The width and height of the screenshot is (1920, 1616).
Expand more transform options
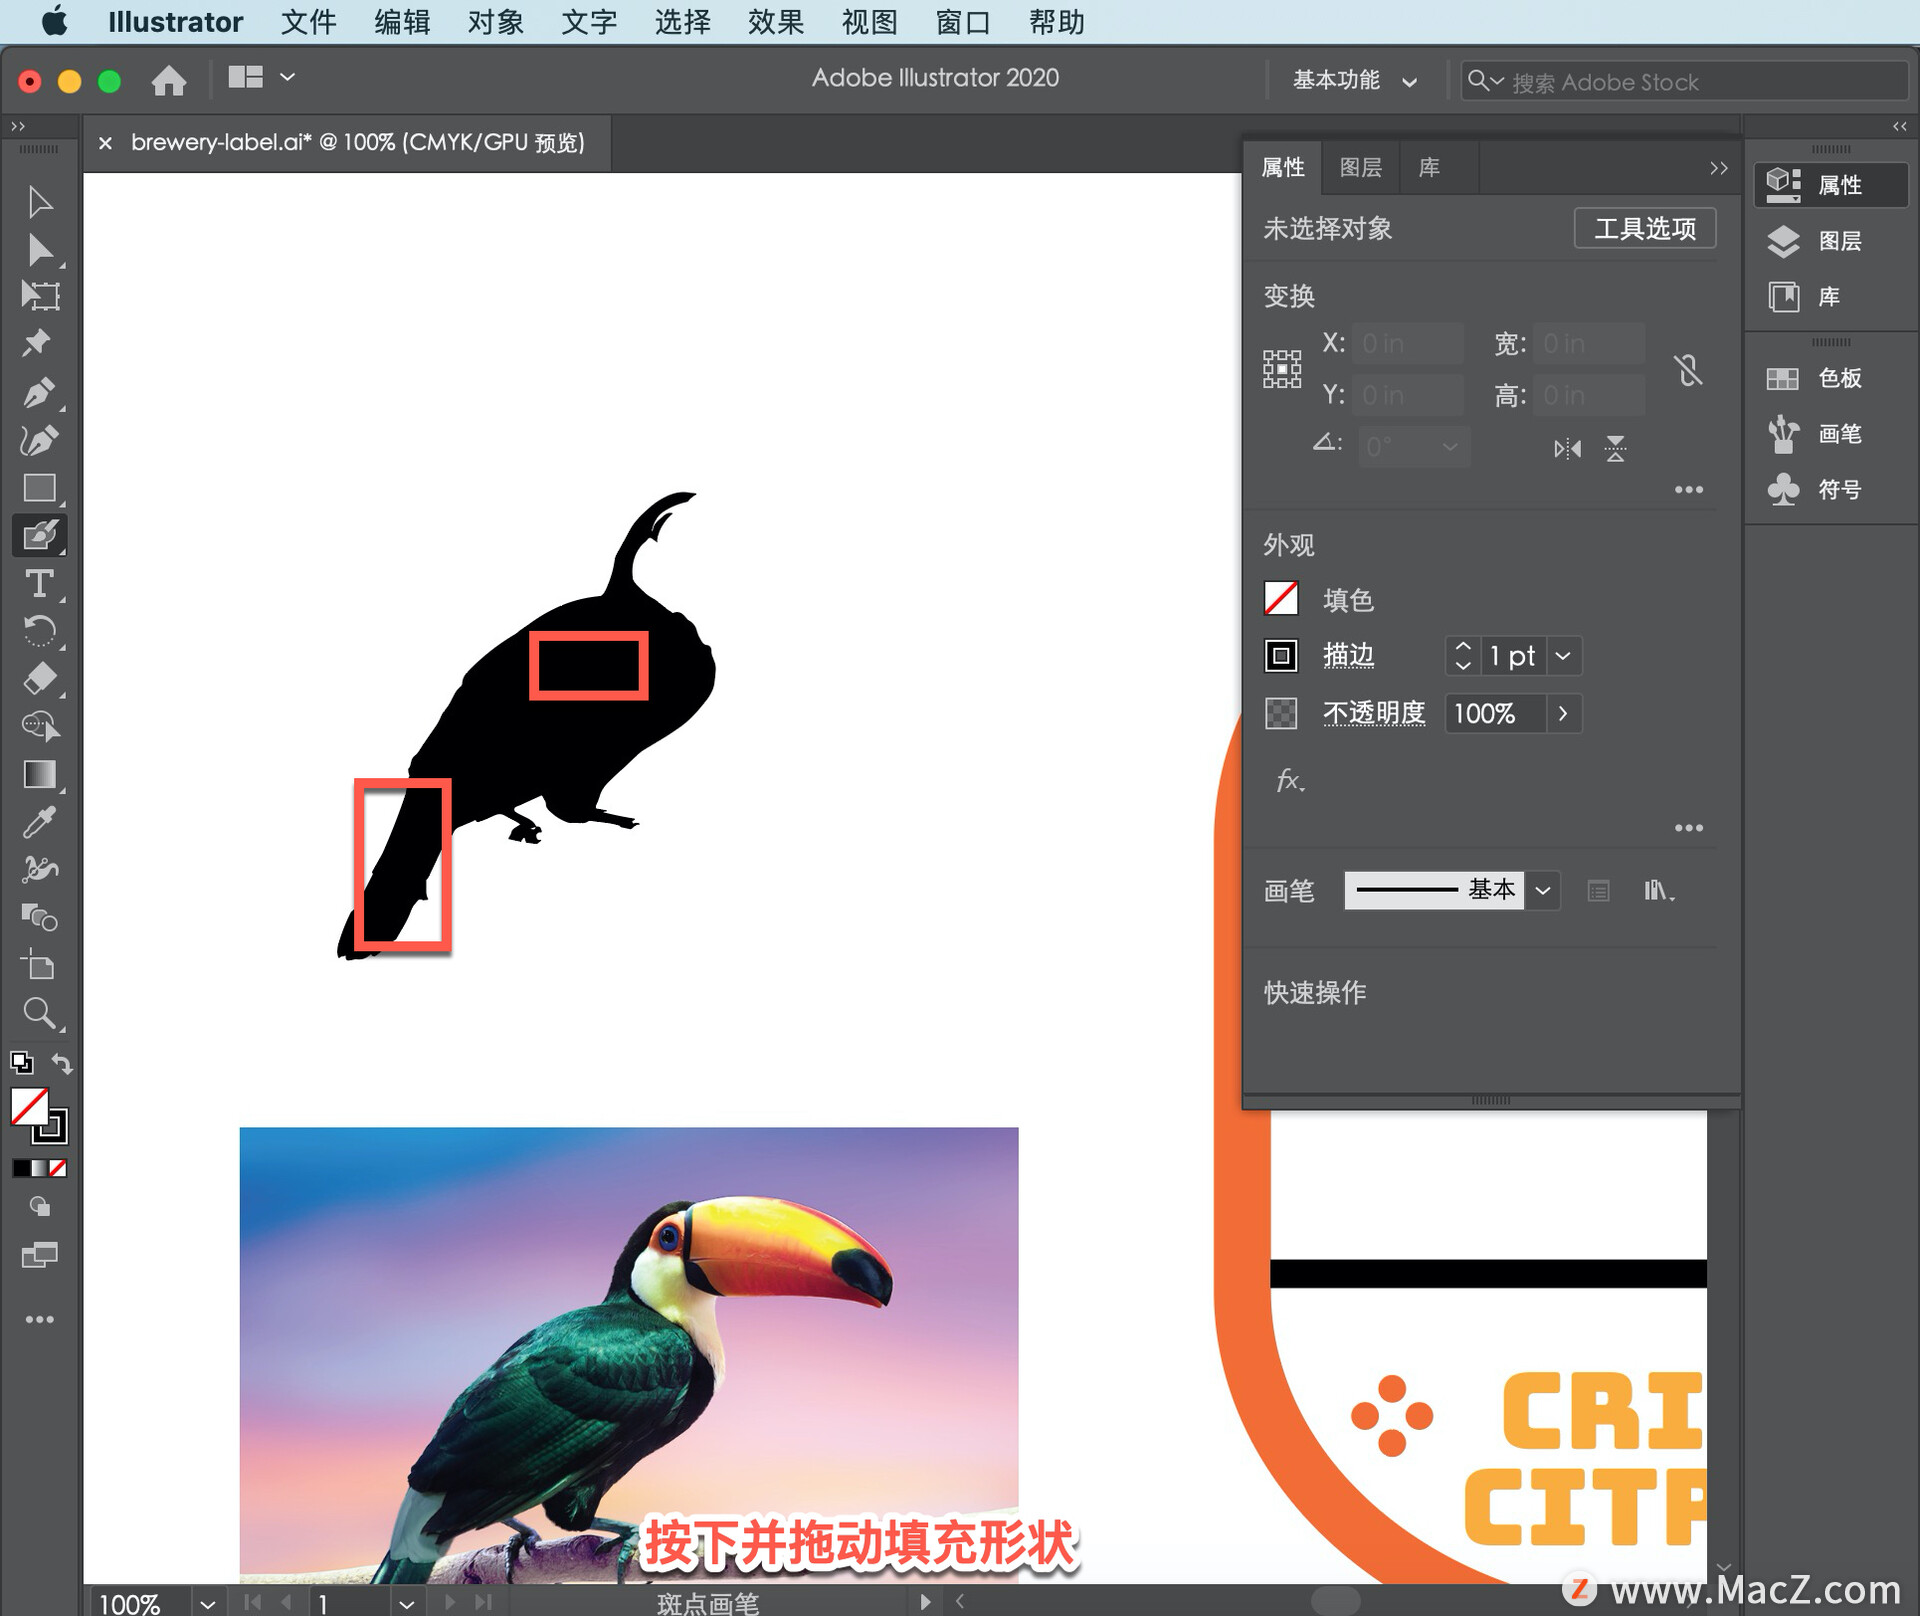(x=1688, y=490)
